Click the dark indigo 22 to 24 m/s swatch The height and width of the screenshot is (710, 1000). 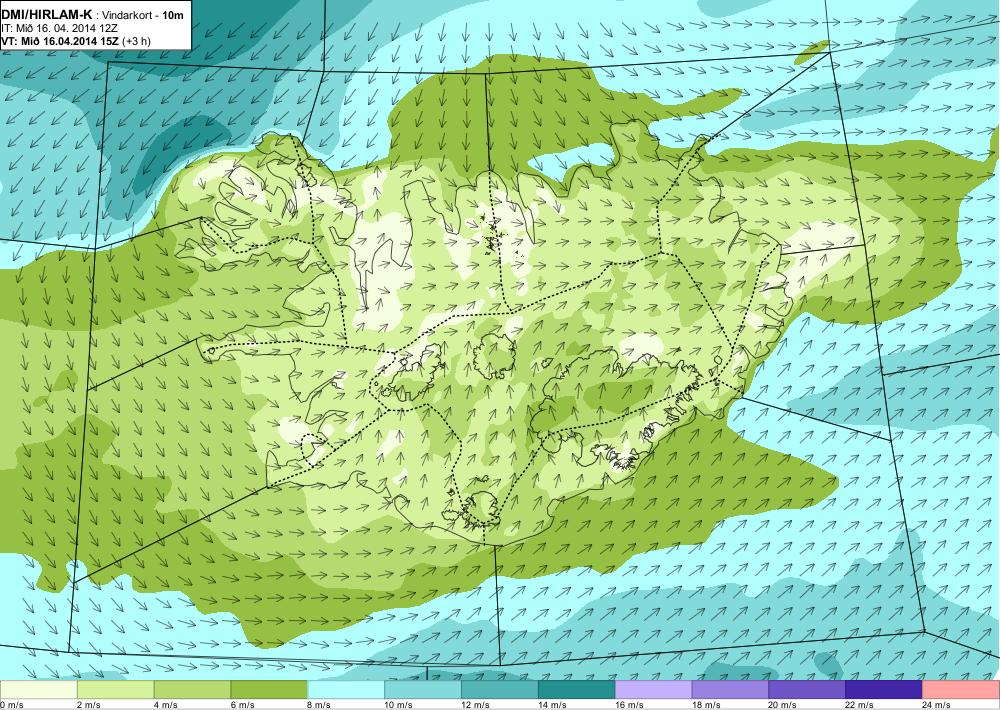(x=884, y=690)
